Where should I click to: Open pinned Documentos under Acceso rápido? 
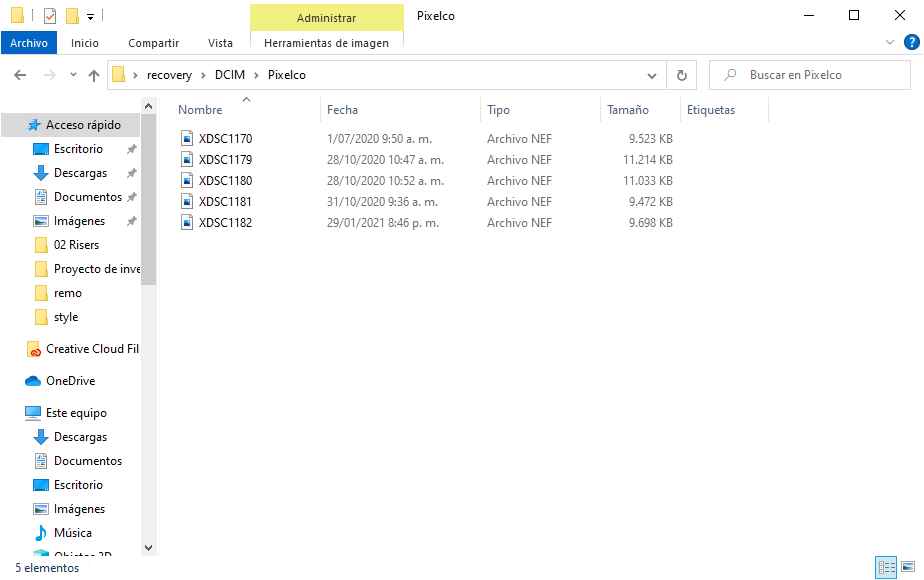pos(88,197)
